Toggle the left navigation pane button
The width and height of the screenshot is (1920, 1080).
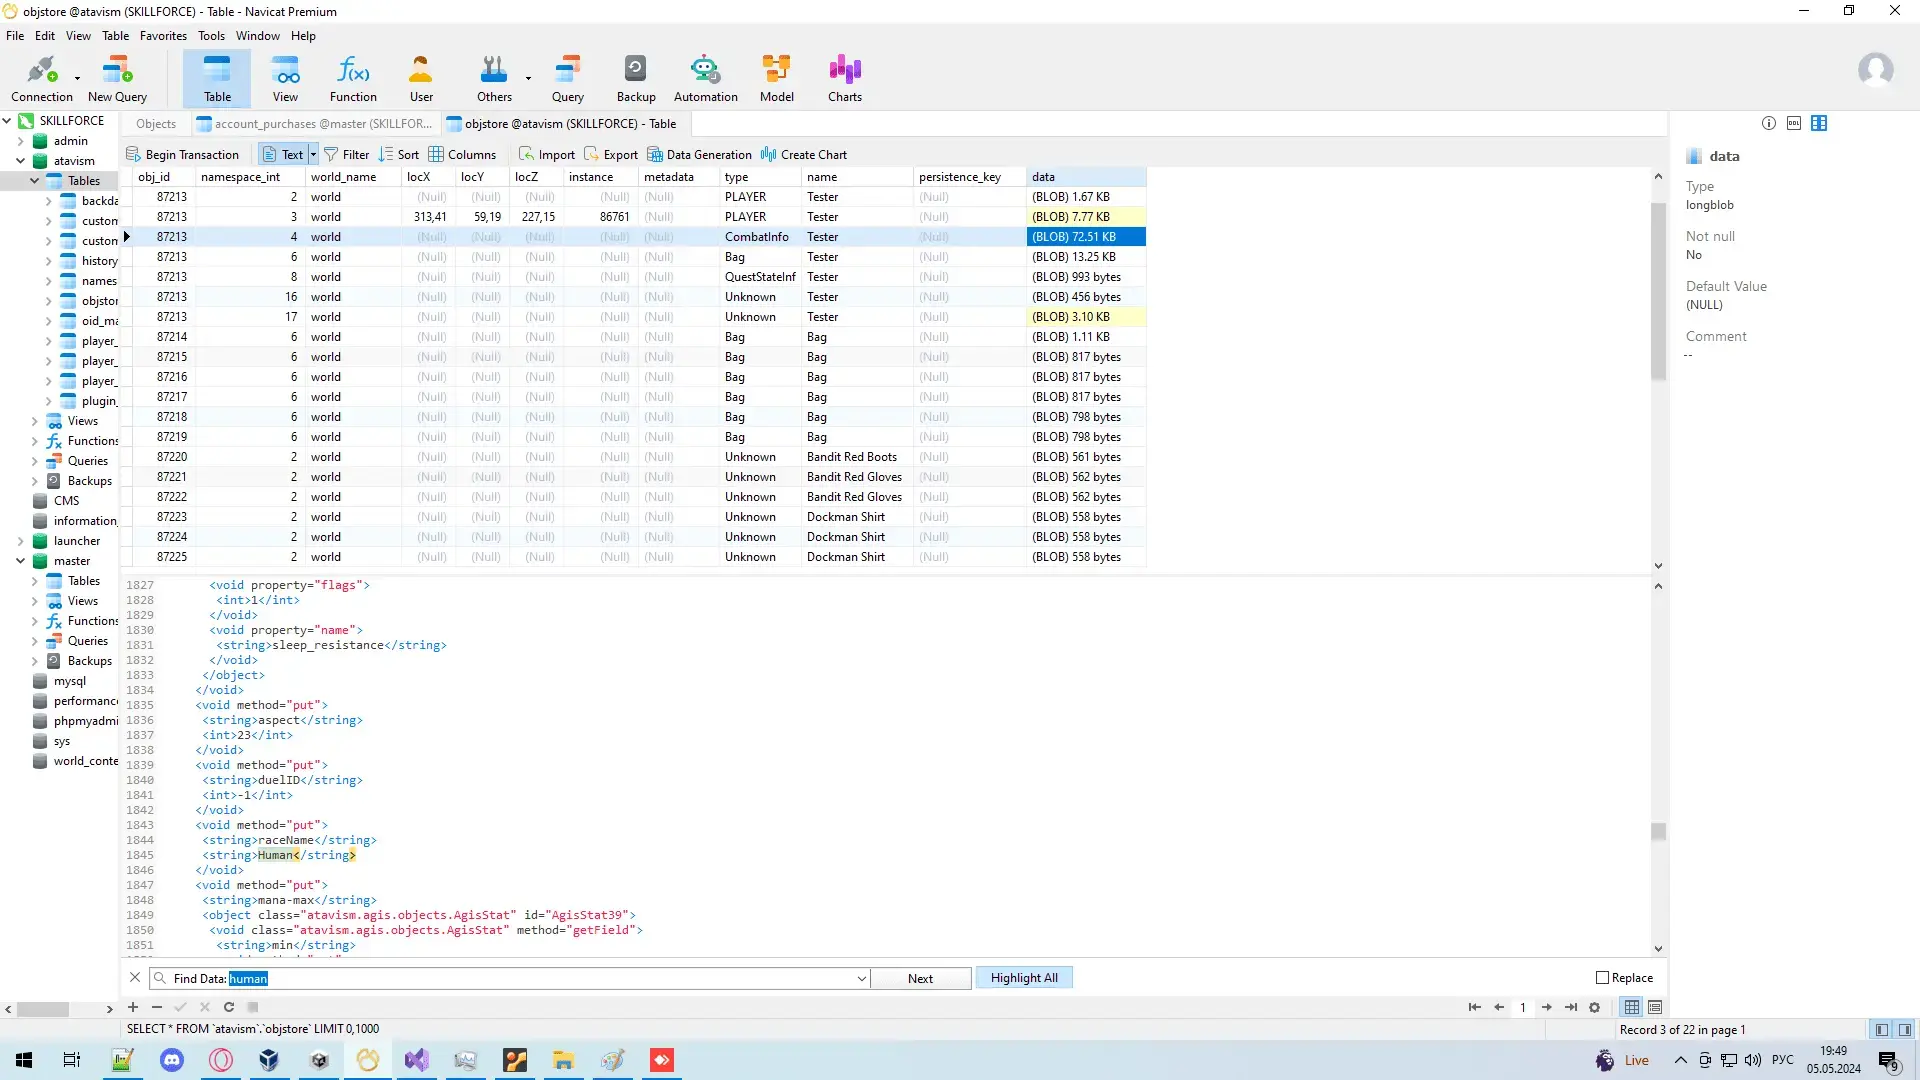[1882, 1029]
